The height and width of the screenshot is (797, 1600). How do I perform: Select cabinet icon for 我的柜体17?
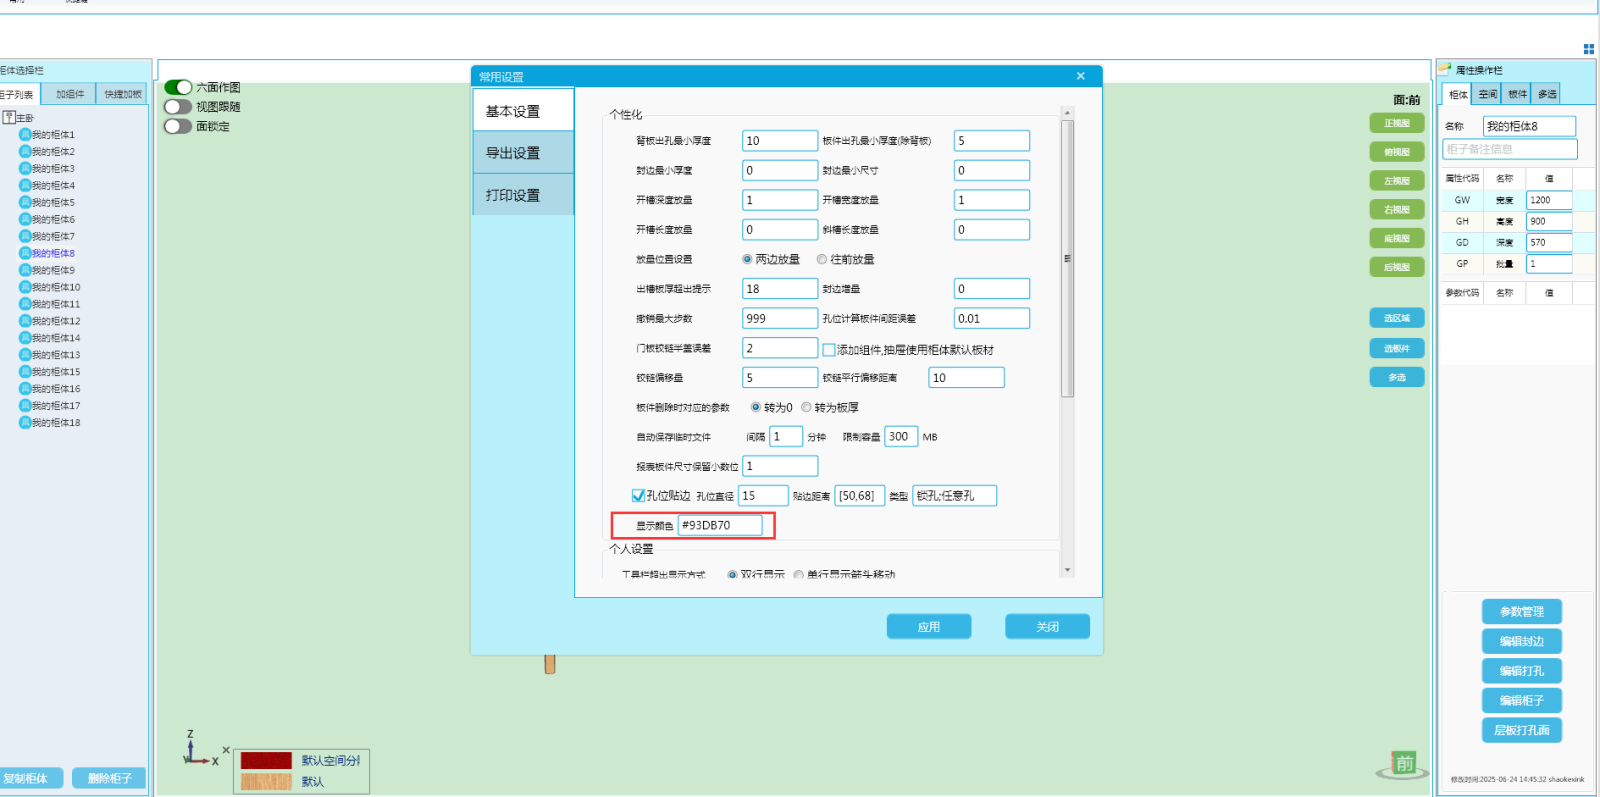click(x=25, y=406)
